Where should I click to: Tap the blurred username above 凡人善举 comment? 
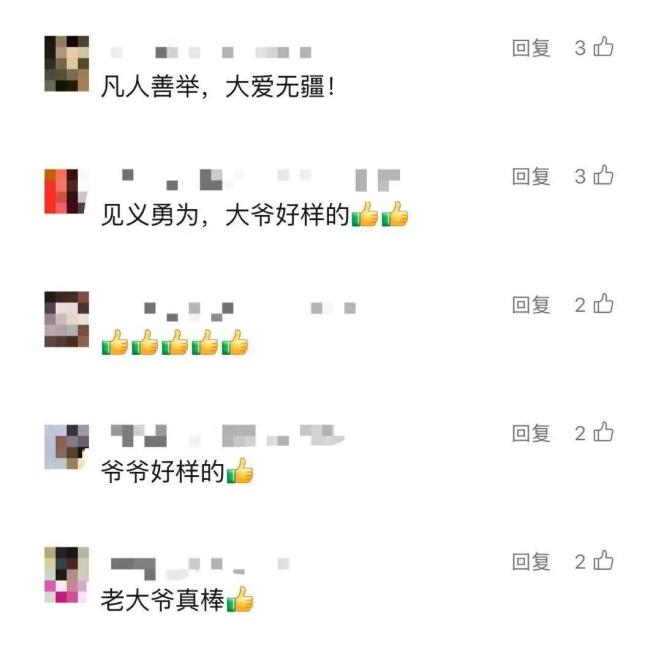(211, 53)
